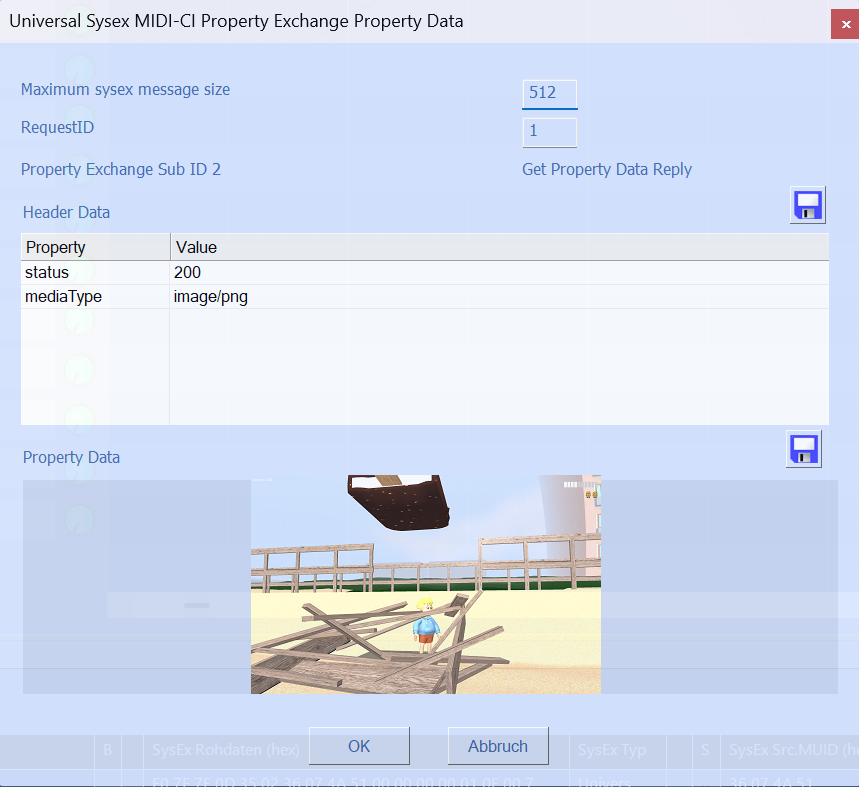The height and width of the screenshot is (787, 859).
Task: Save the Property Data with floppy icon
Action: pyautogui.click(x=804, y=449)
